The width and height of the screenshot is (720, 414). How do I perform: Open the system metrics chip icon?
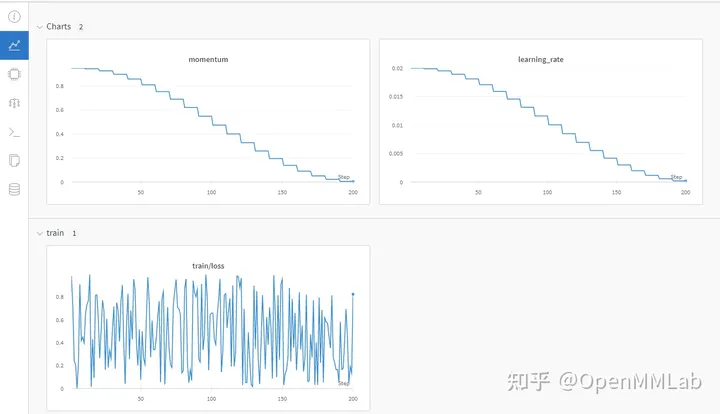(x=14, y=74)
